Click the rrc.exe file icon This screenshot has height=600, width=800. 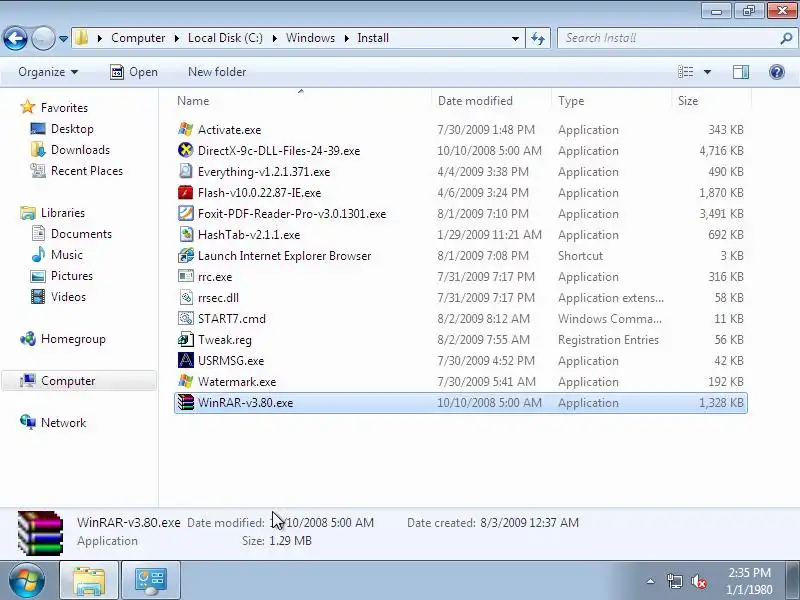[x=186, y=276]
